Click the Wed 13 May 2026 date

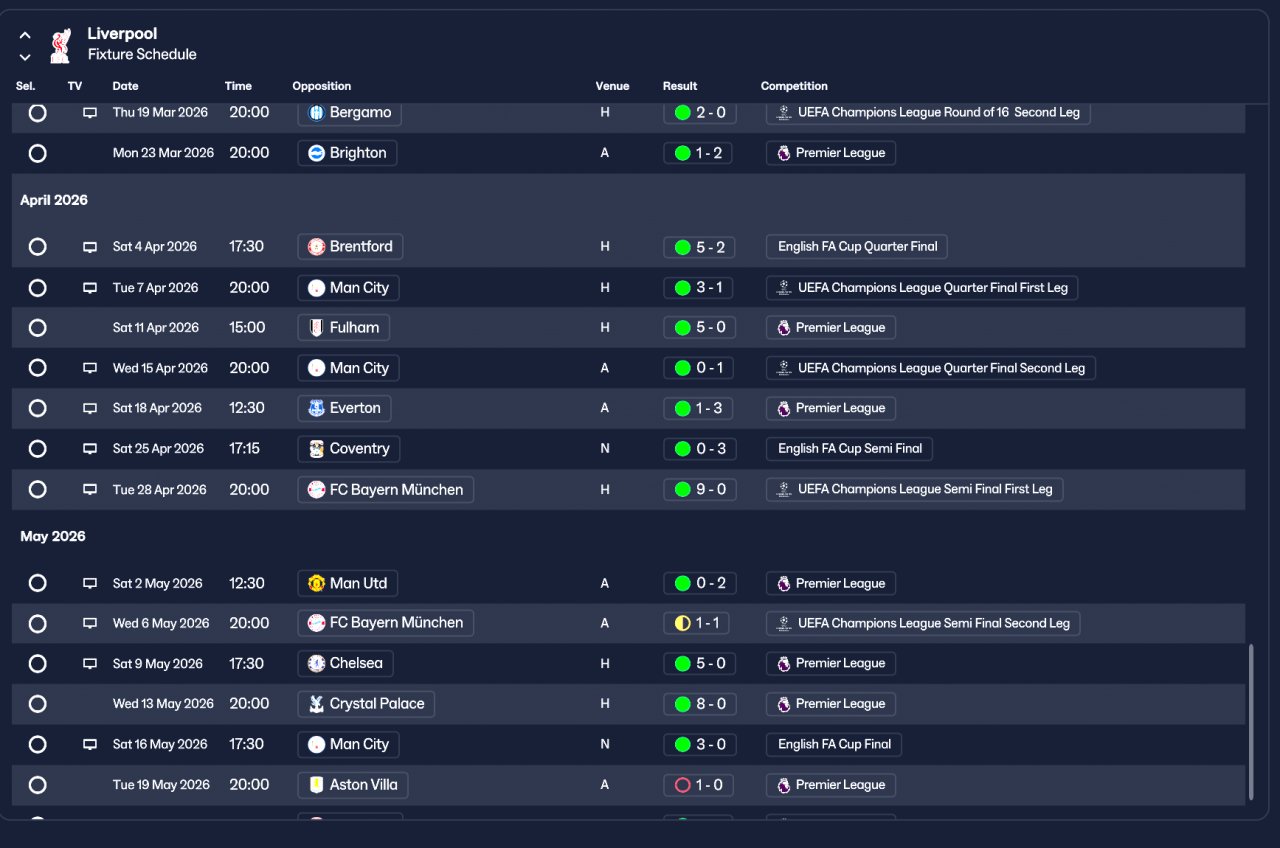pos(163,704)
